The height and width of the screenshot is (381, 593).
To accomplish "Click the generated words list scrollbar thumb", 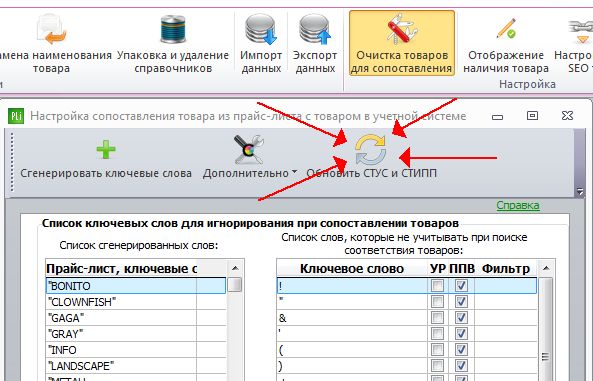I will 235,285.
